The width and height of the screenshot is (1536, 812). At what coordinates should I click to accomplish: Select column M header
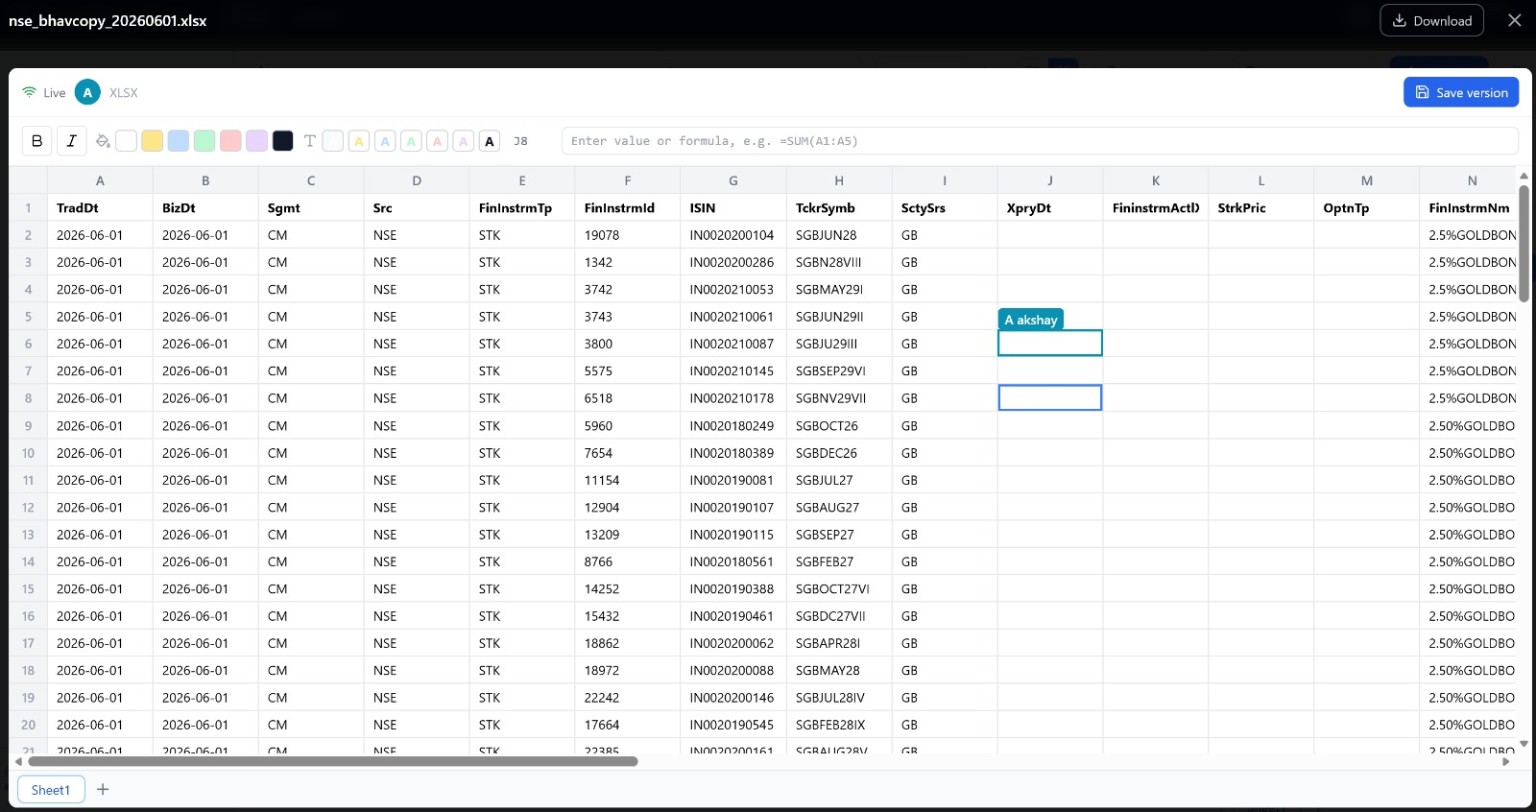click(x=1366, y=180)
